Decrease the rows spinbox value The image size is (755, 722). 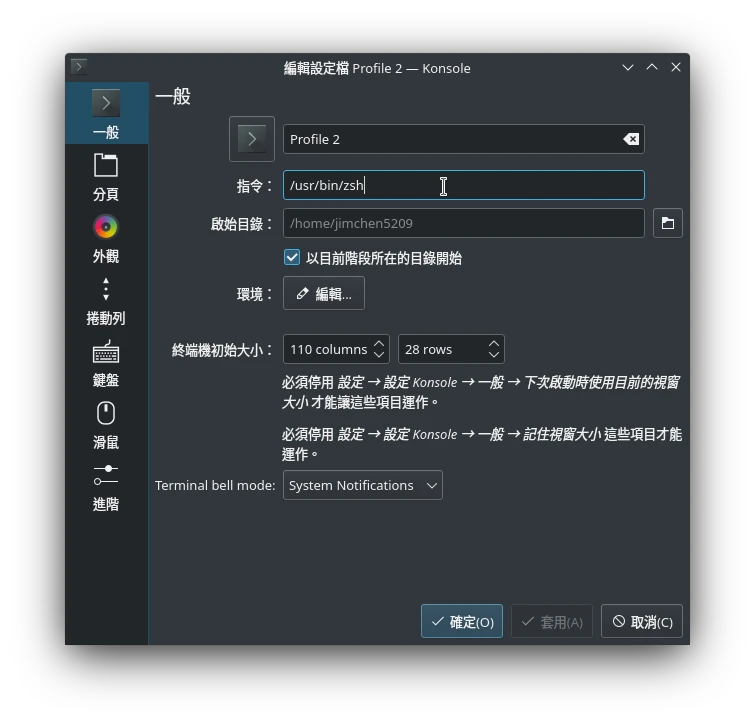(494, 354)
